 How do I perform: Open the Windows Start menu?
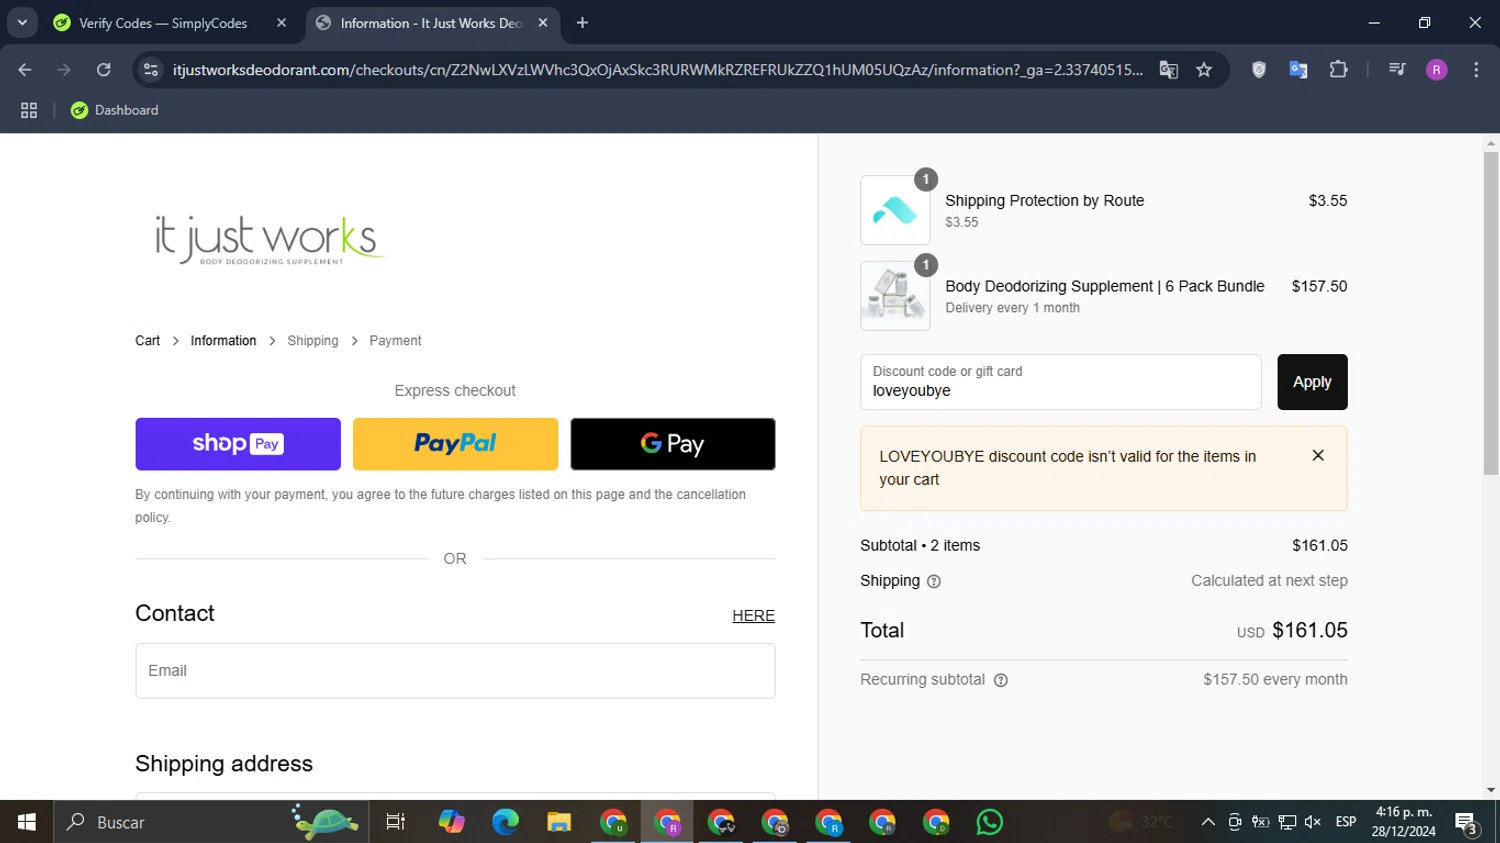pos(27,822)
